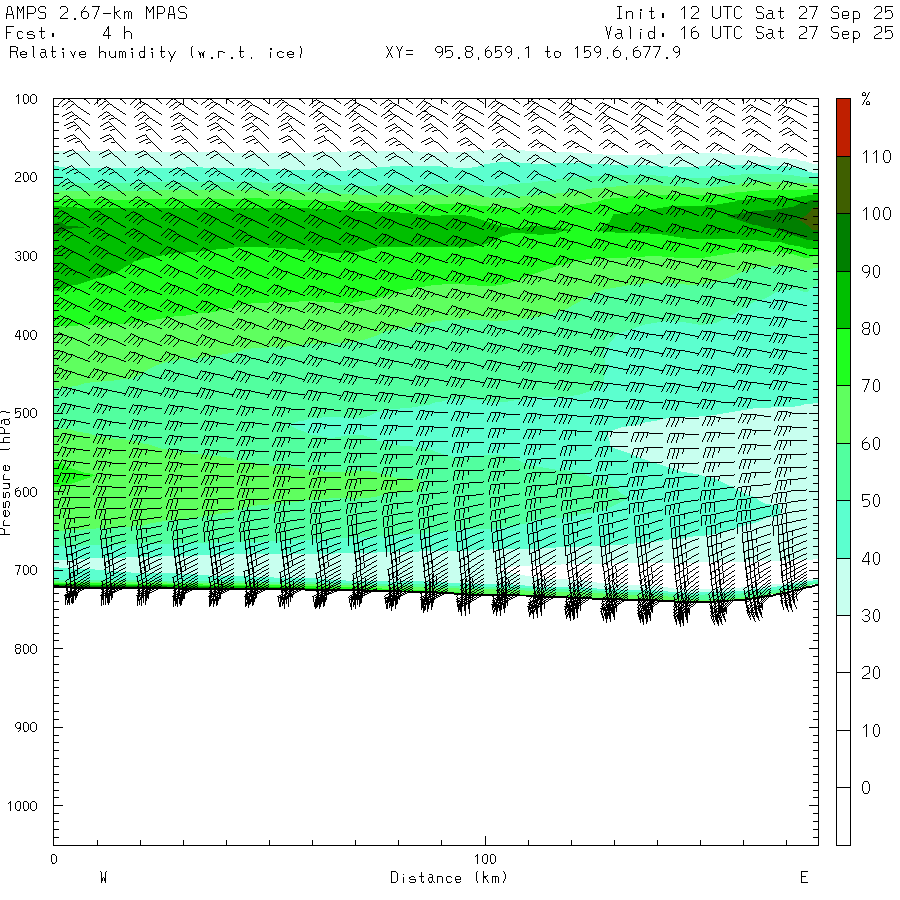Click the red color bar segment above 110
900x900 pixels.
[x=843, y=127]
